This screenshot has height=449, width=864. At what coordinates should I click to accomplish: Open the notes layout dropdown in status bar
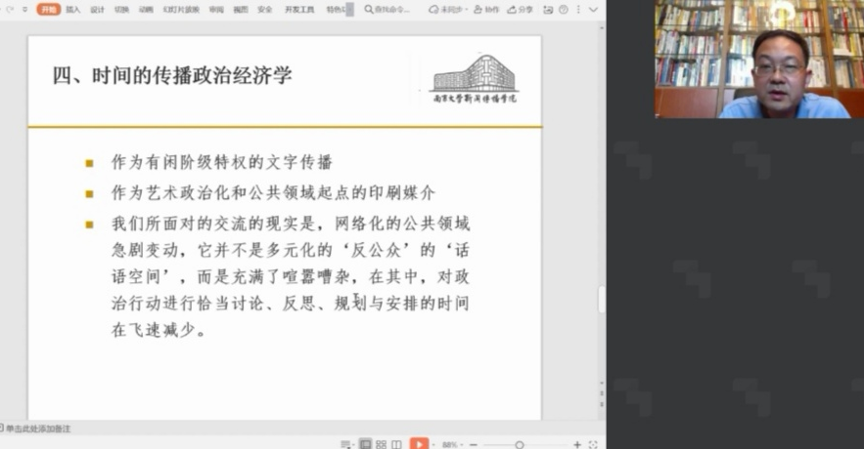point(345,444)
